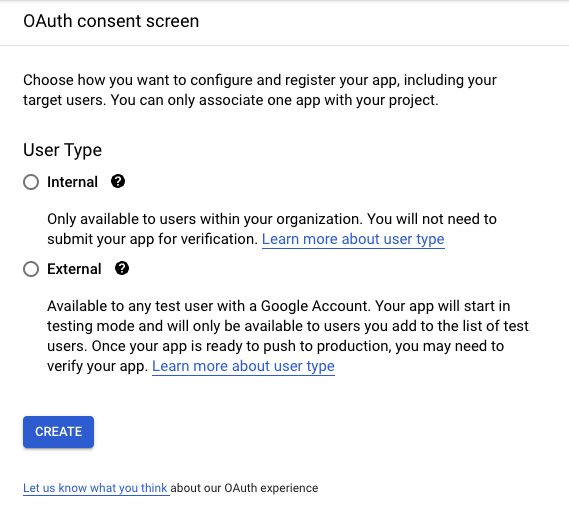This screenshot has width=569, height=511.
Task: Click the 'Available to any test user' description
Action: pyautogui.click(x=288, y=336)
